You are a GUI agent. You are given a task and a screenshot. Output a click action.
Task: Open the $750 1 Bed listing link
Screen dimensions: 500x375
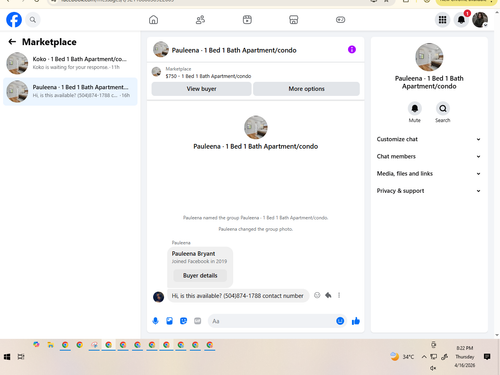[208, 76]
